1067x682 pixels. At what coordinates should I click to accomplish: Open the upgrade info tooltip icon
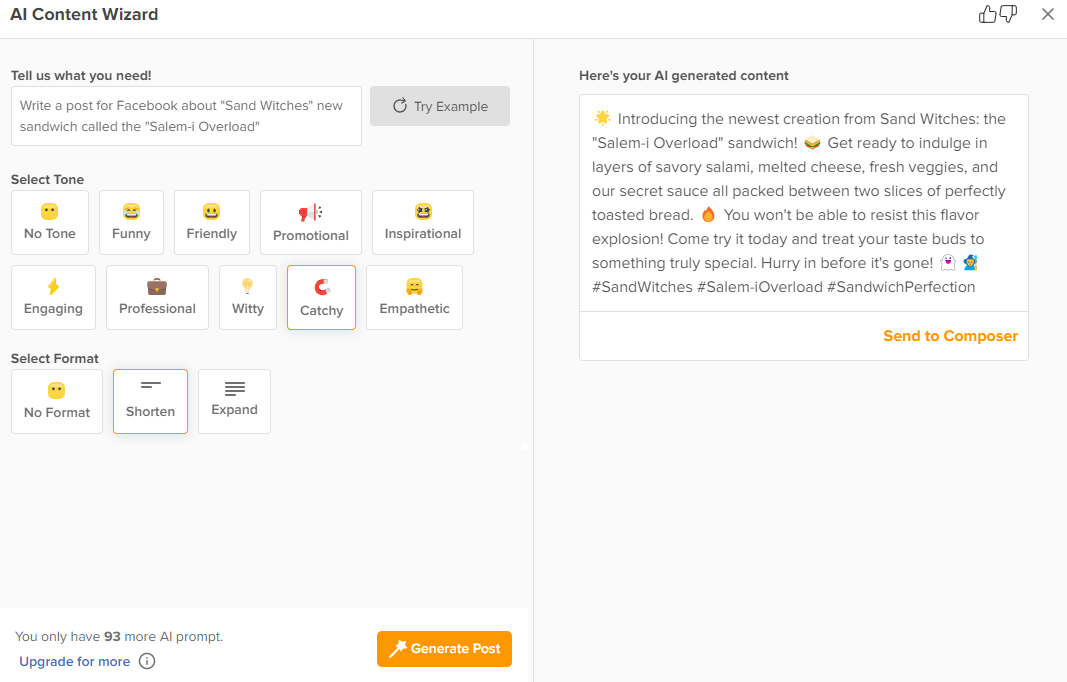[x=147, y=661]
